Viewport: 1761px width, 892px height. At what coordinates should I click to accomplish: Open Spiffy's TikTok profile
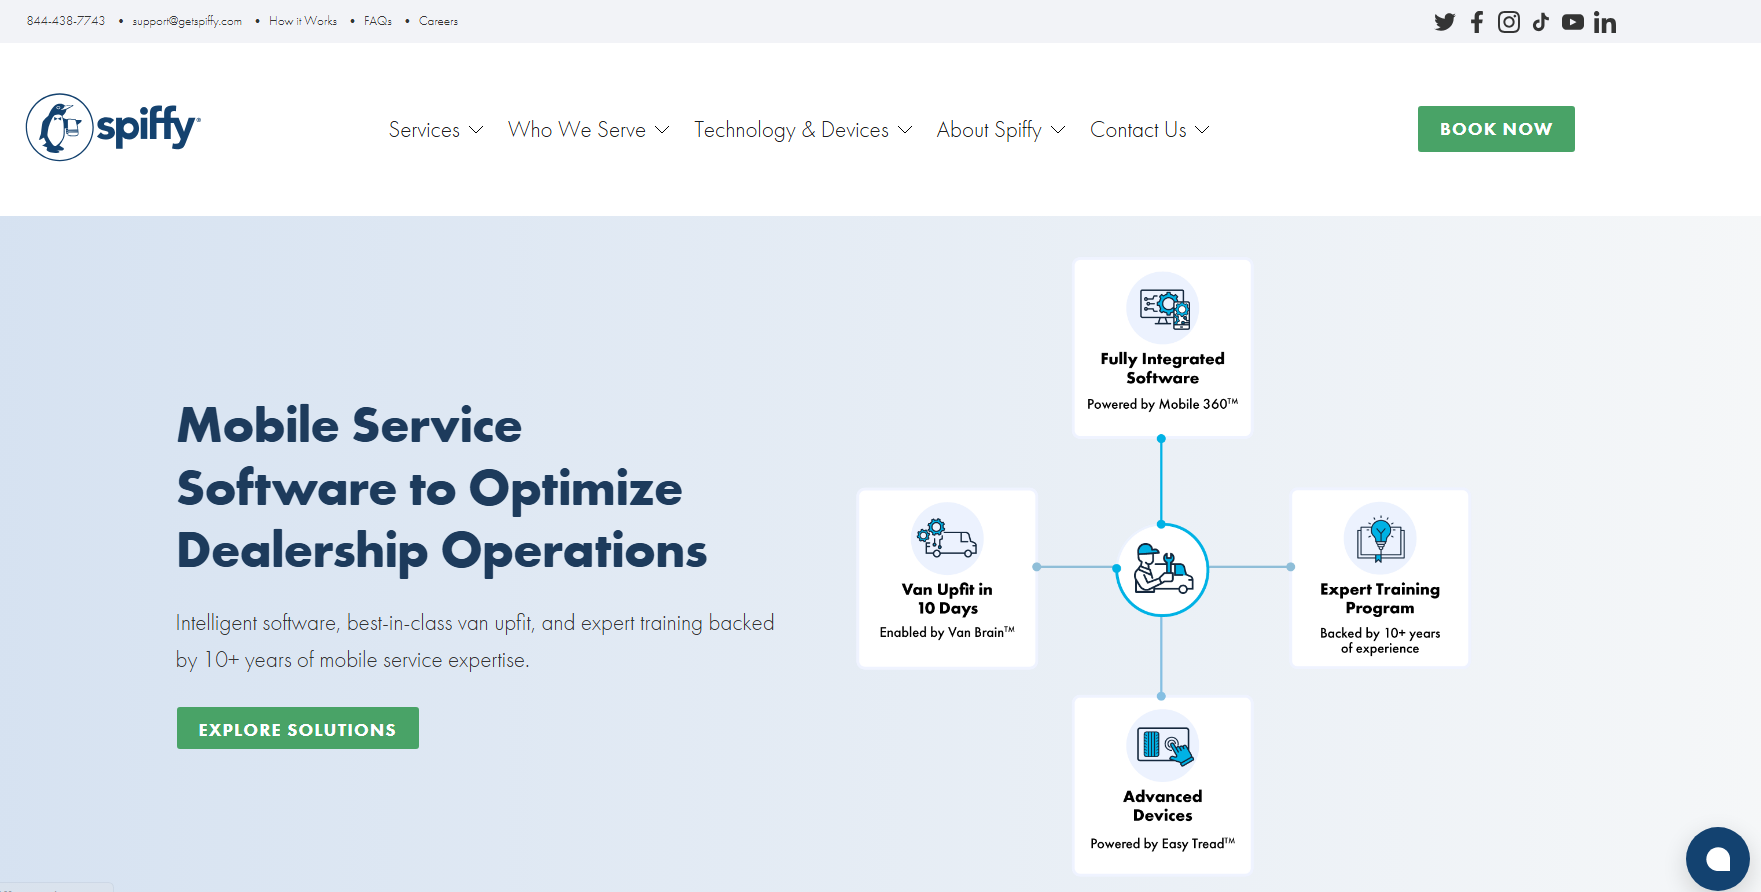coord(1541,22)
